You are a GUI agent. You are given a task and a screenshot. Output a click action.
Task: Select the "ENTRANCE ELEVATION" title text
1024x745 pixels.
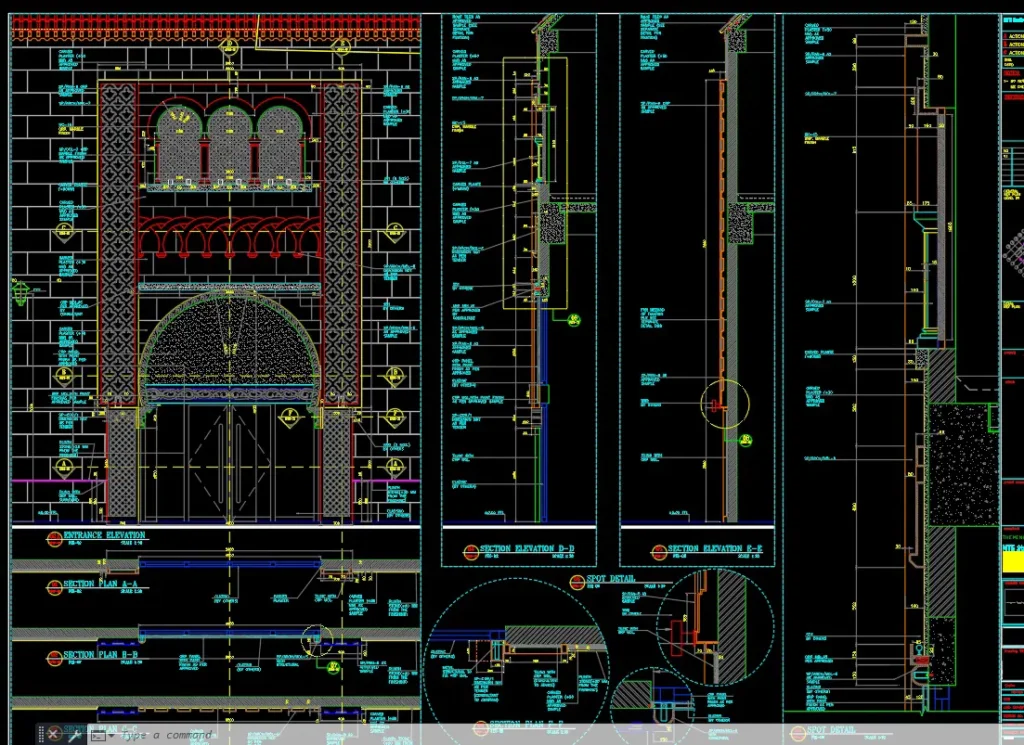pos(104,535)
